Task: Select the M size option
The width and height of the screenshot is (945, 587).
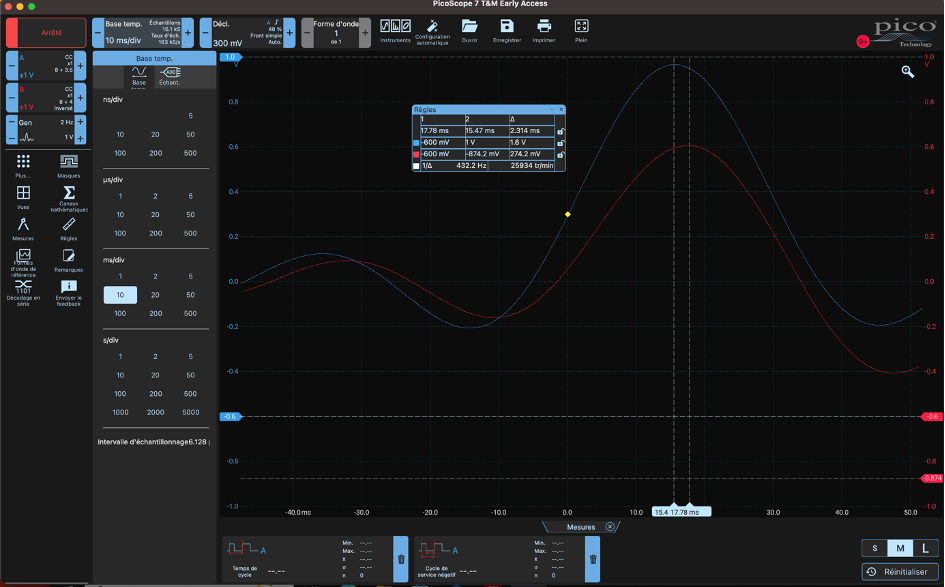Action: 900,548
